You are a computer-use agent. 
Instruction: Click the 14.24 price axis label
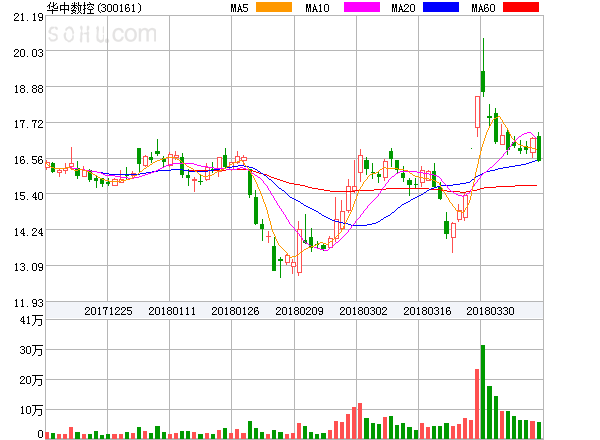coord(28,232)
